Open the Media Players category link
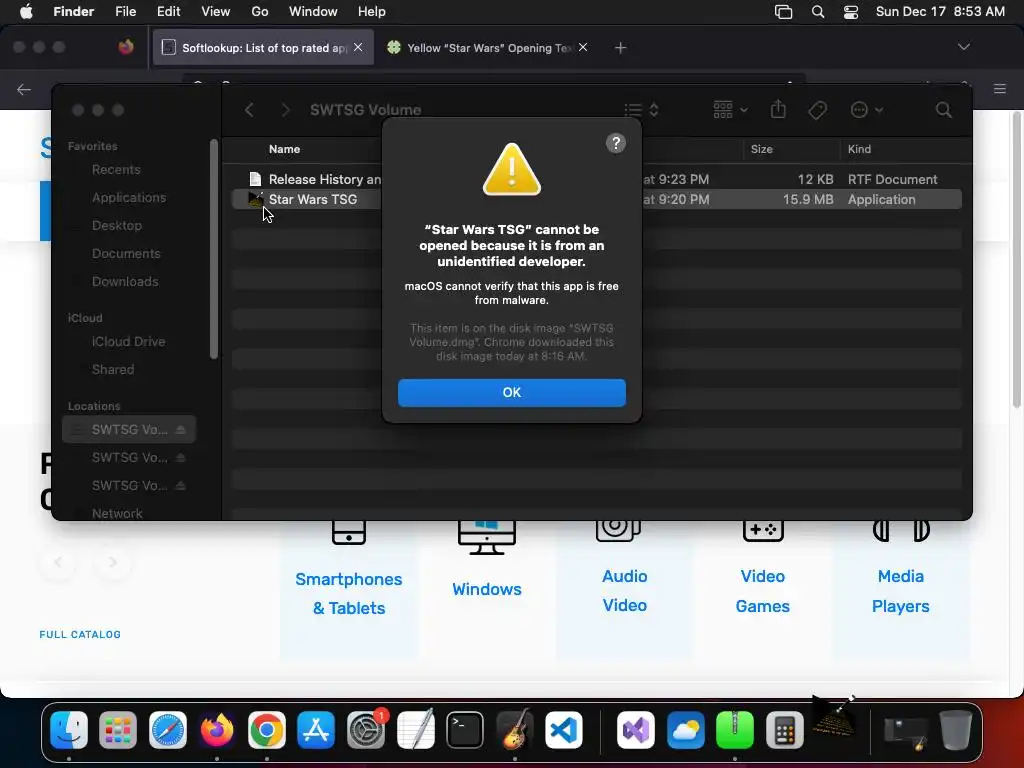Image resolution: width=1024 pixels, height=768 pixels. pyautogui.click(x=900, y=590)
